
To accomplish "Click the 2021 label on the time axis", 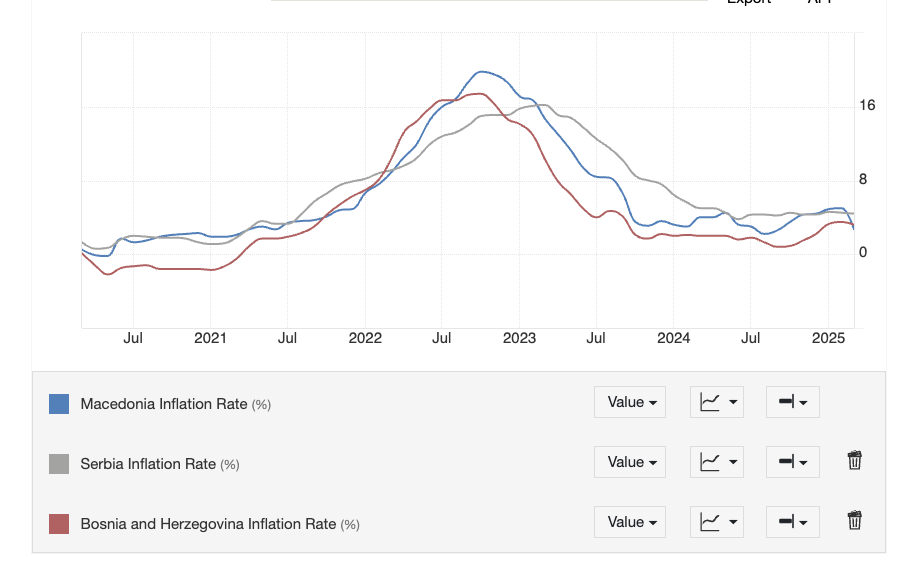I will [x=210, y=338].
